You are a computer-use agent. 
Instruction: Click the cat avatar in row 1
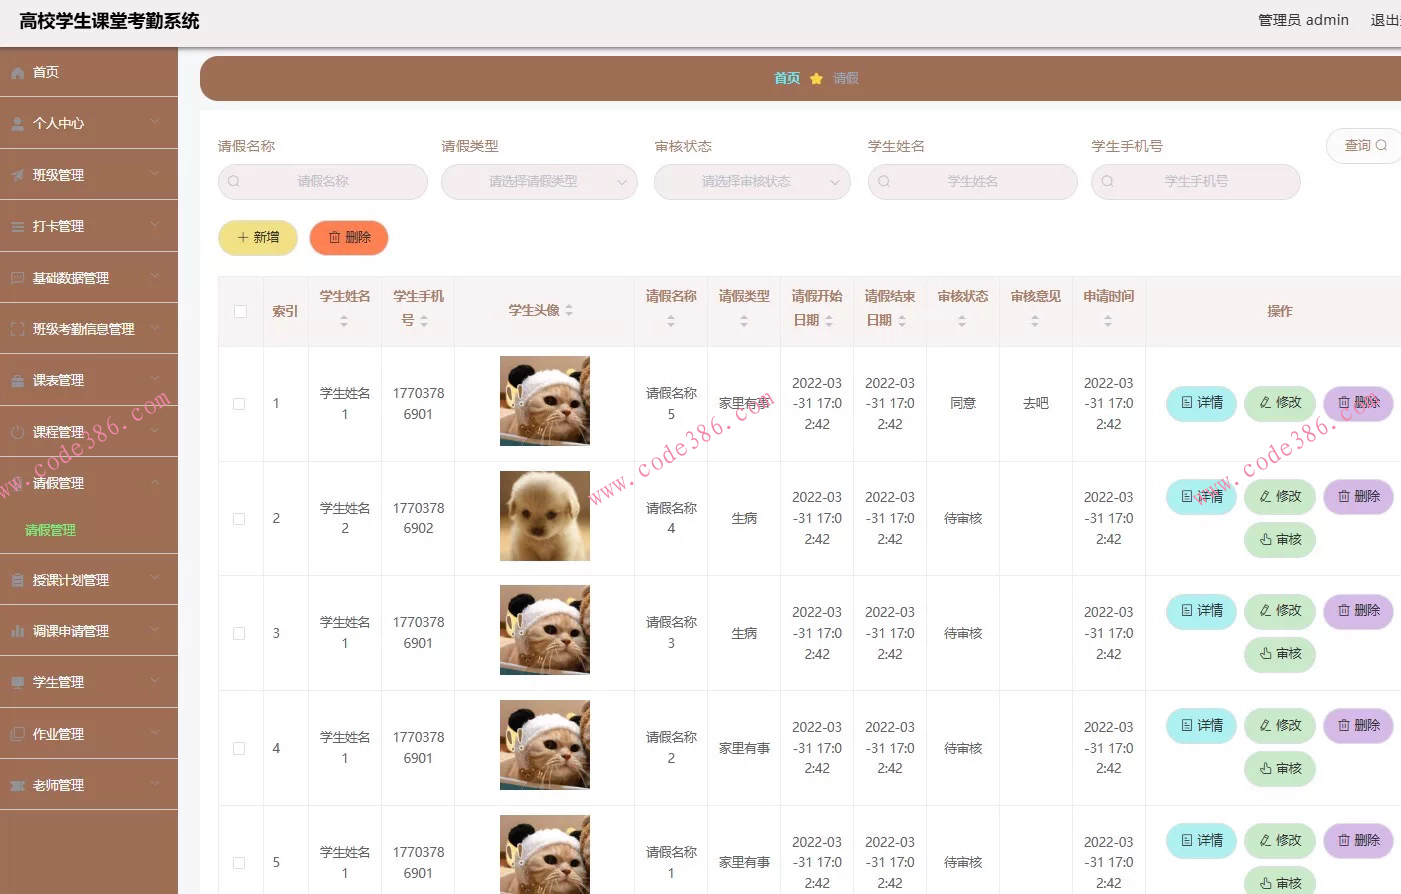pyautogui.click(x=545, y=401)
